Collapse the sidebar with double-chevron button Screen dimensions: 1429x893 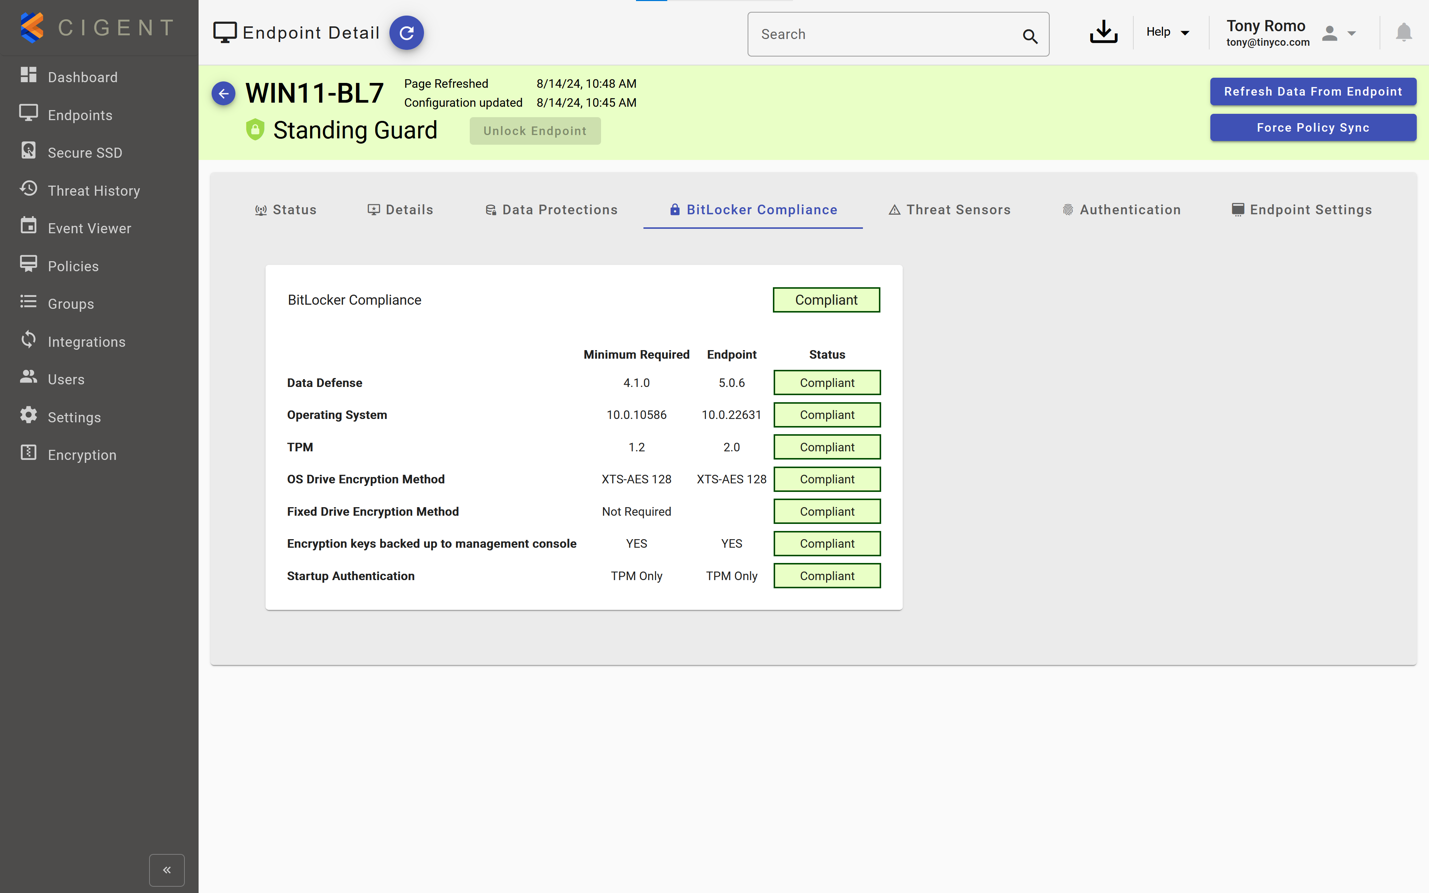point(167,870)
